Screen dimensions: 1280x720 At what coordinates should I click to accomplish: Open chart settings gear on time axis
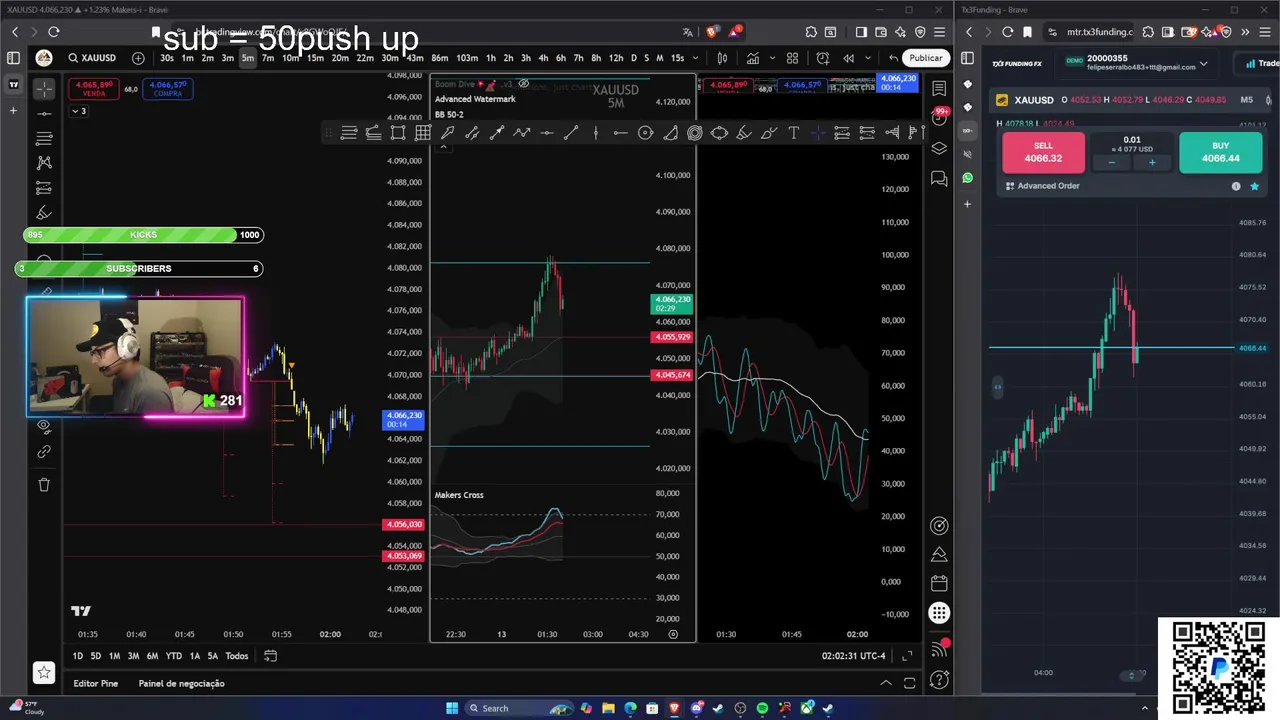coord(673,634)
